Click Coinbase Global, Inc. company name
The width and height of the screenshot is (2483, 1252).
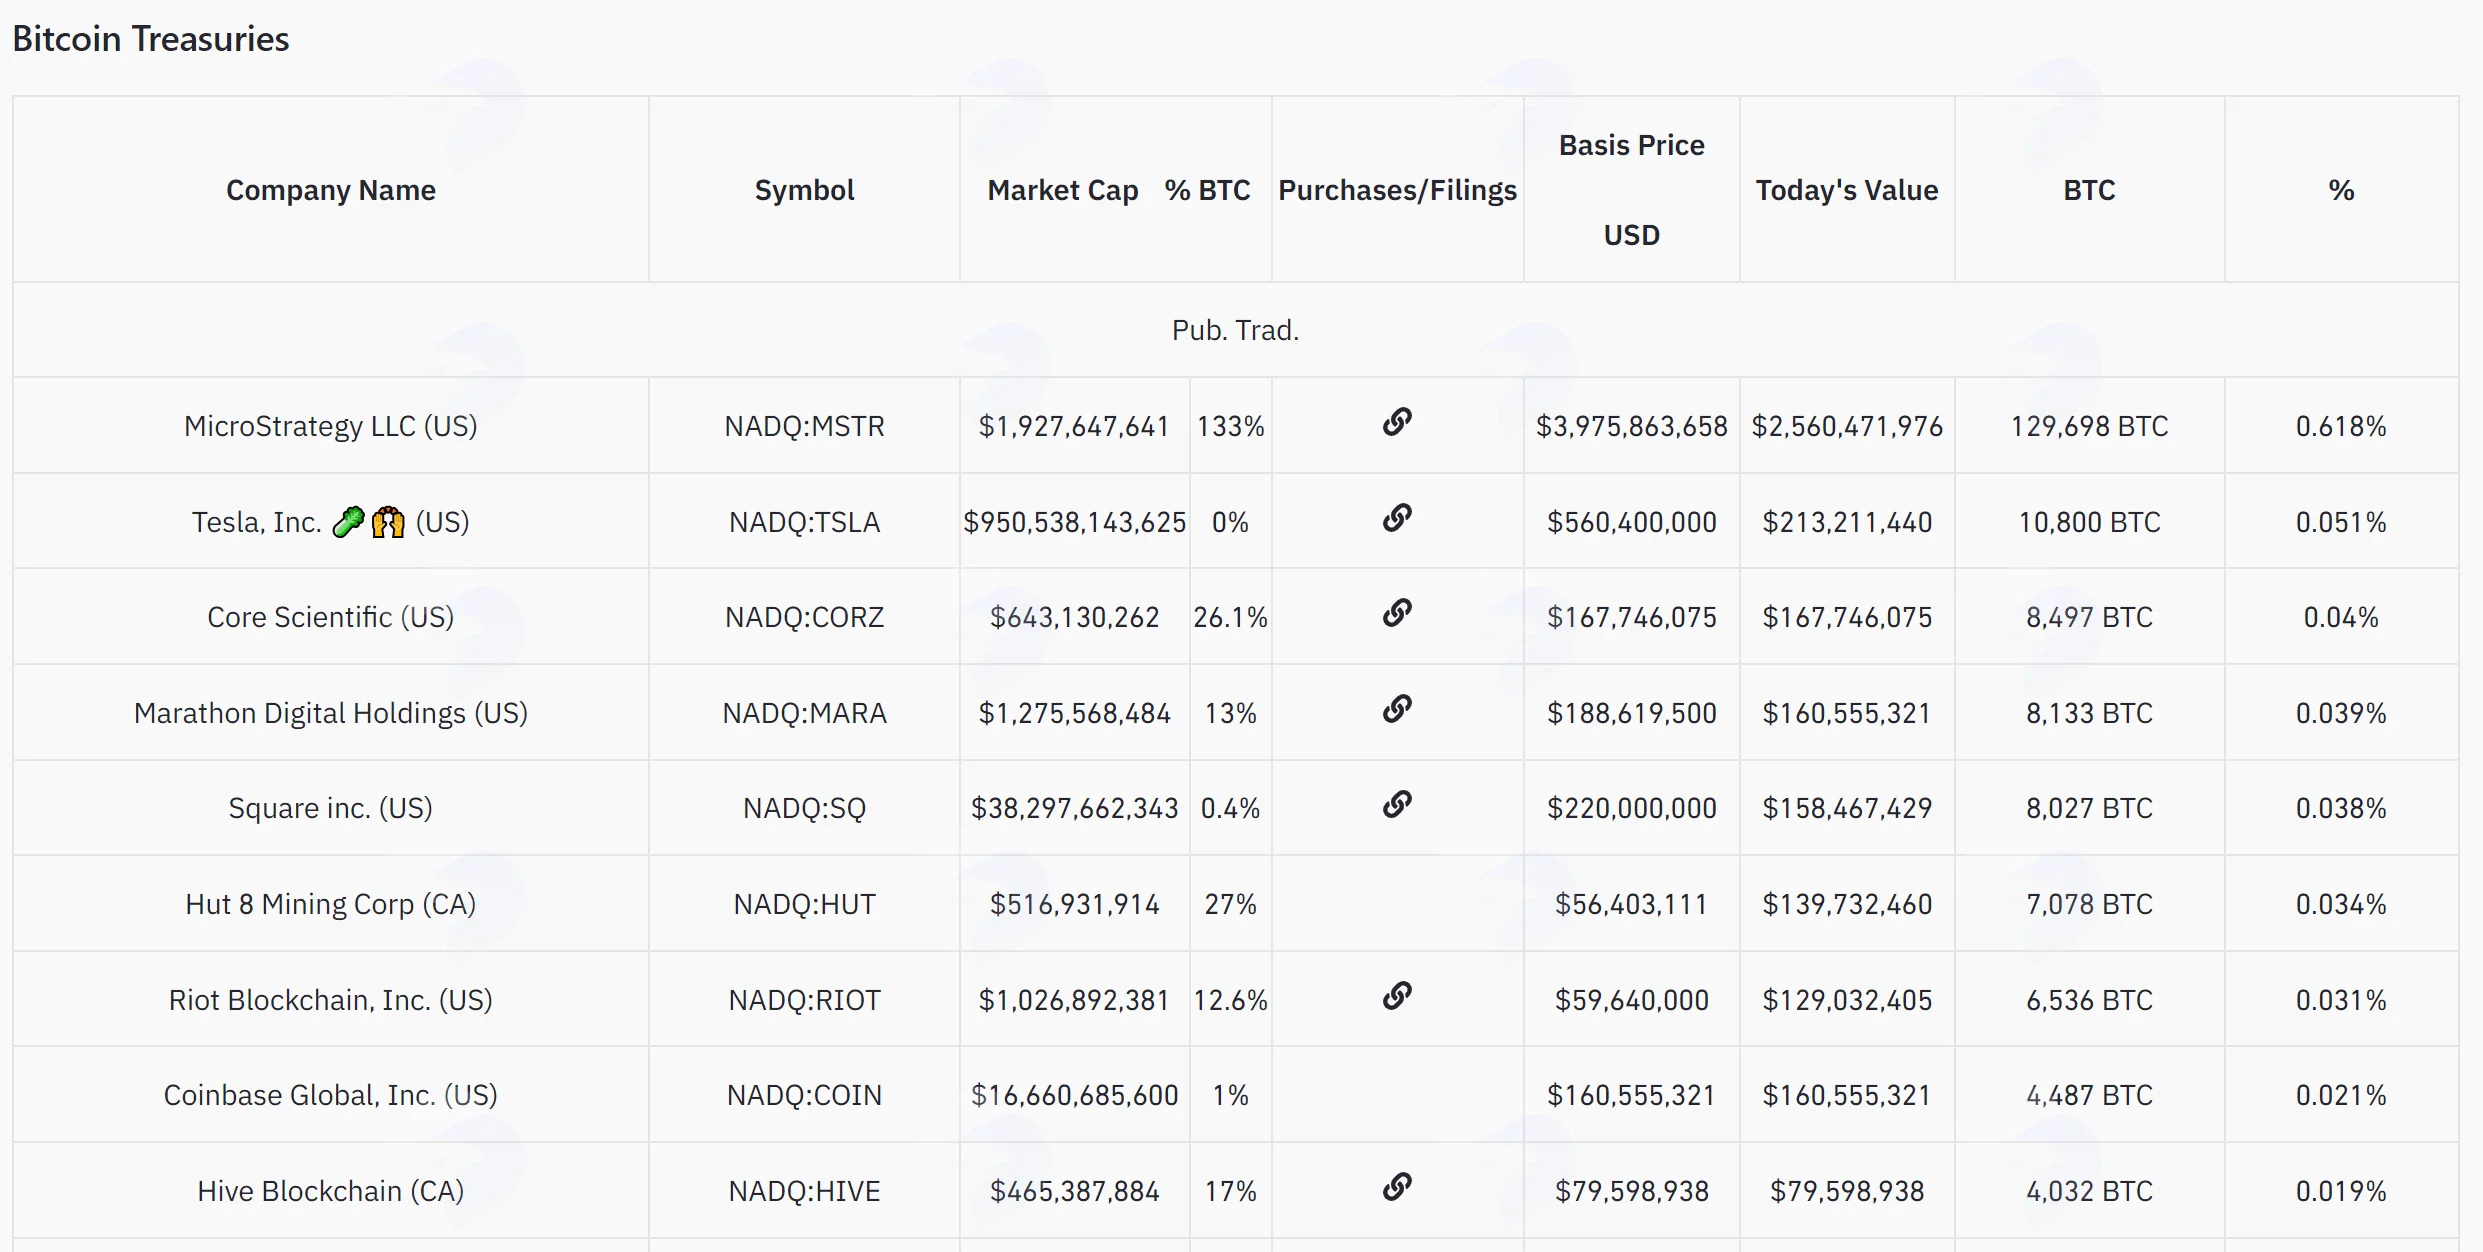coord(331,1095)
